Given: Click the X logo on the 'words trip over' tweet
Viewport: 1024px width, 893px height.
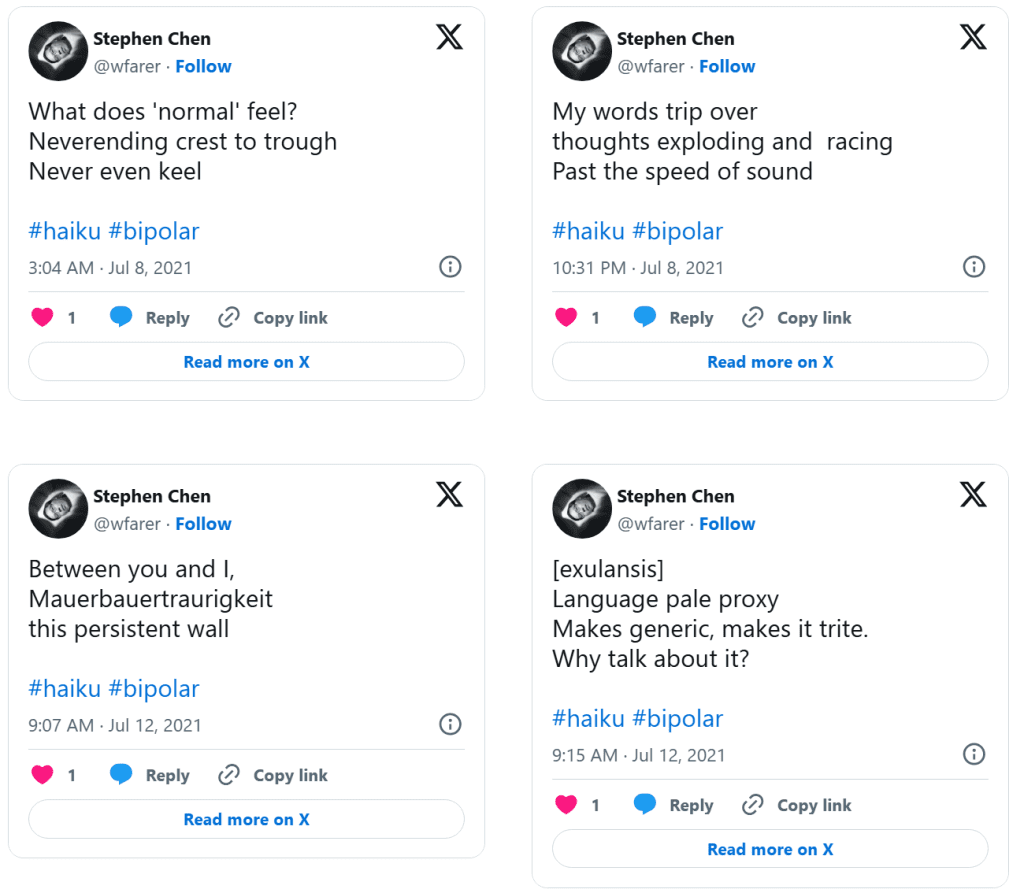Looking at the screenshot, I should 973,37.
